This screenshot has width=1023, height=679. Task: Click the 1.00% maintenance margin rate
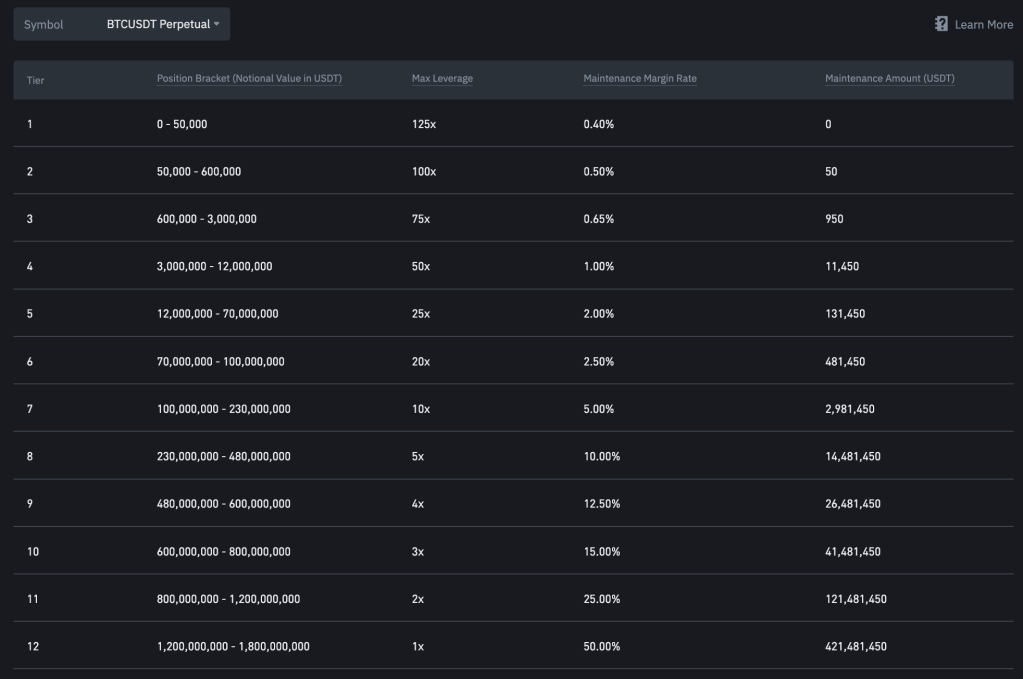click(x=598, y=267)
